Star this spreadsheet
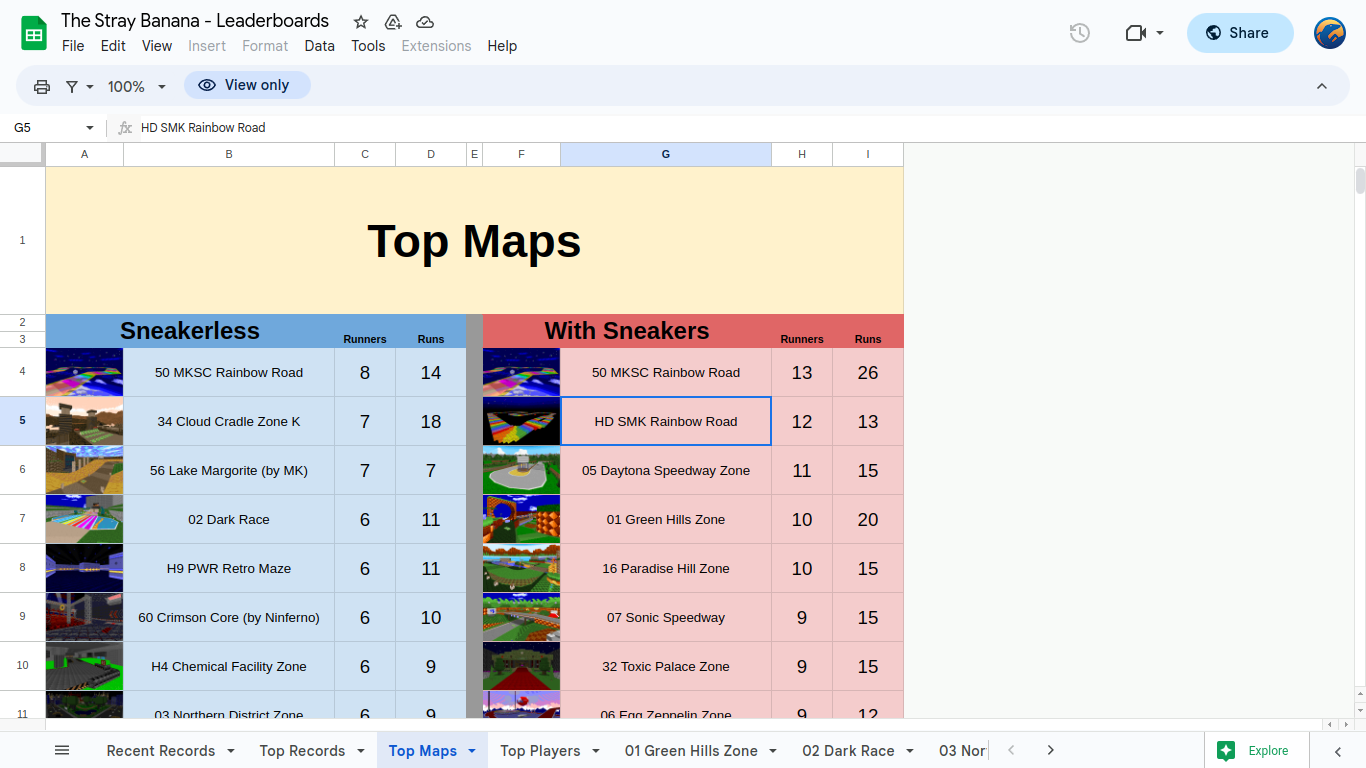 tap(361, 22)
